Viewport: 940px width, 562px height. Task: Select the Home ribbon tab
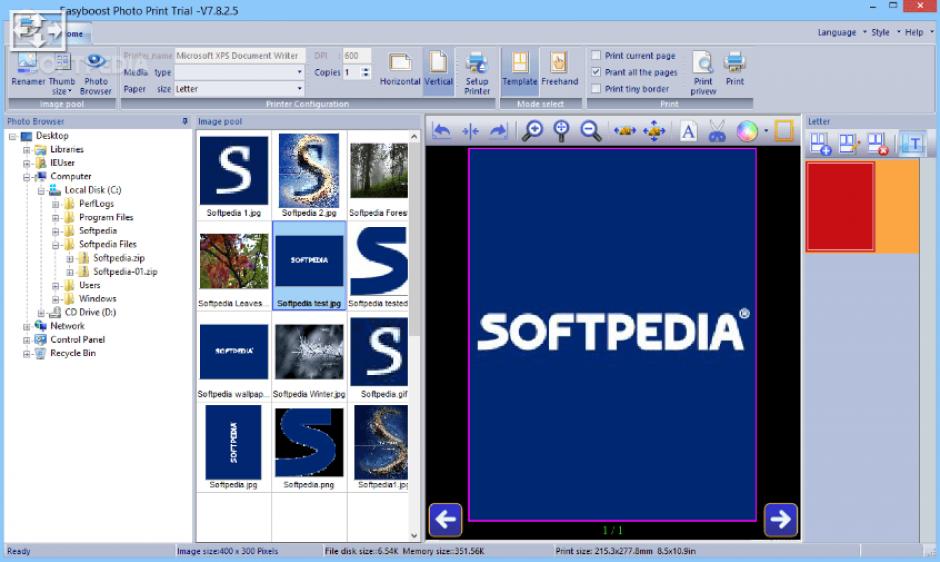pyautogui.click(x=75, y=34)
